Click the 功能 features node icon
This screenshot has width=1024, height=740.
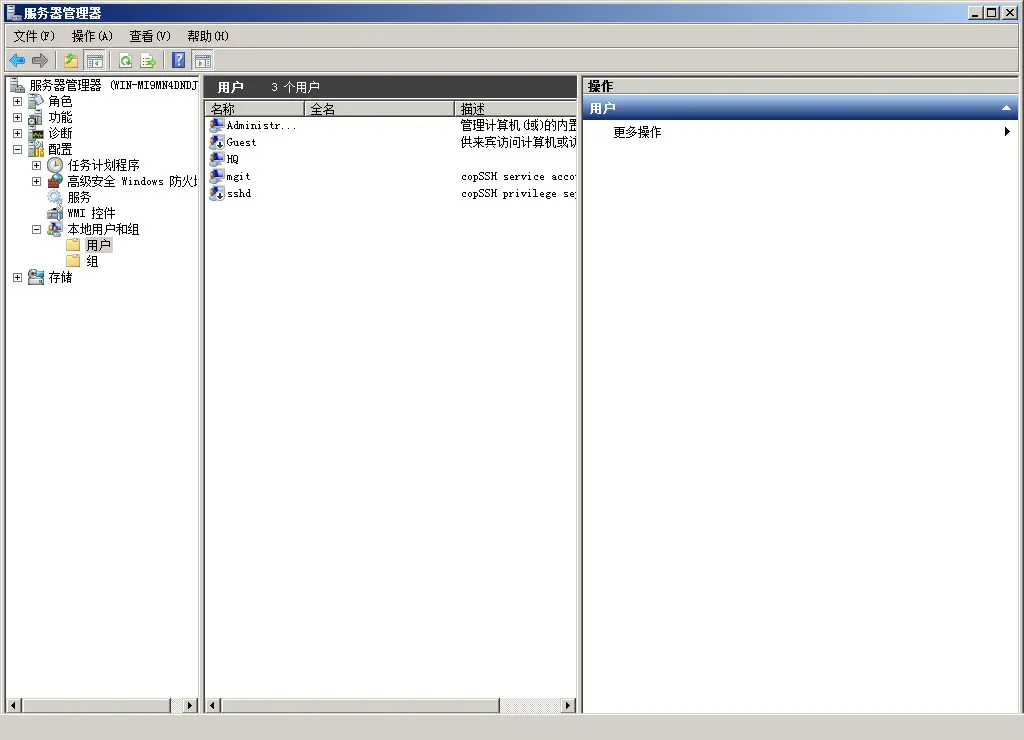[36, 118]
